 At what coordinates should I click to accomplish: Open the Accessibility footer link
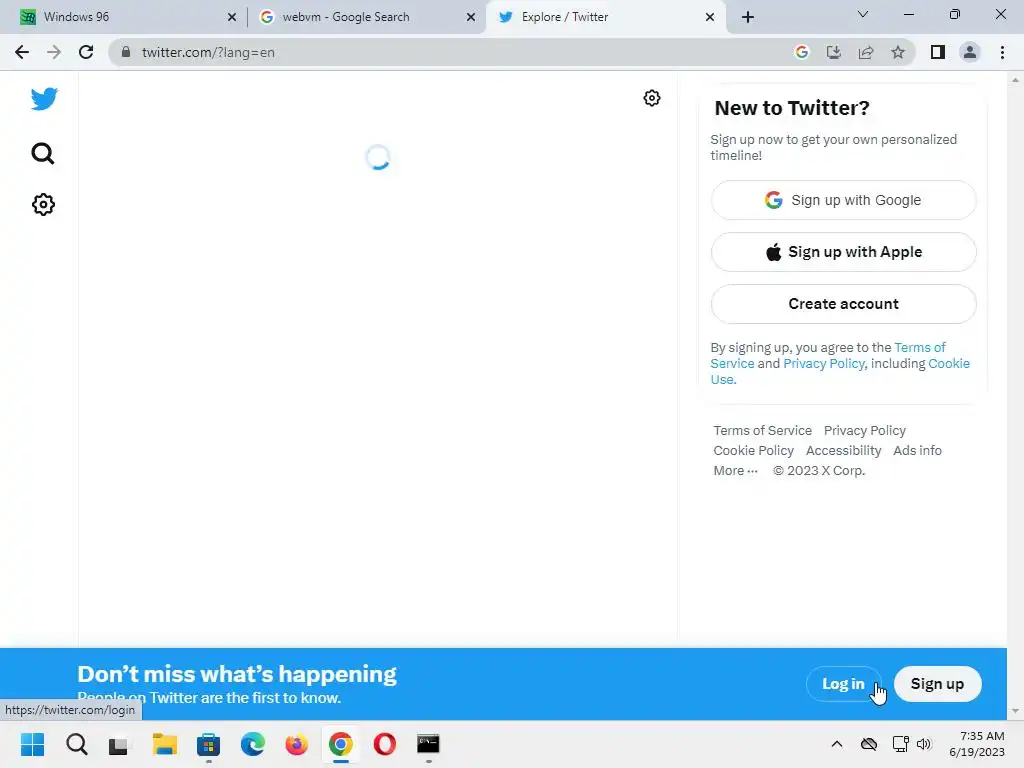coord(843,451)
